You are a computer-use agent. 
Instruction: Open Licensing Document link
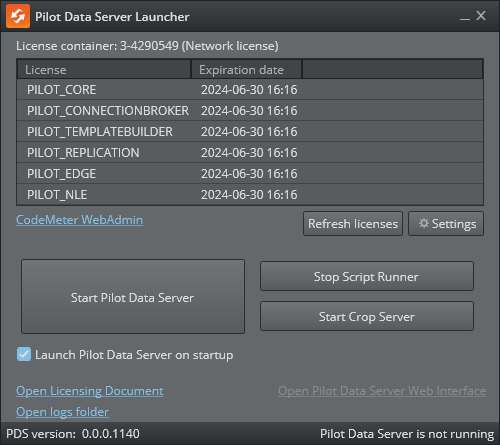pos(90,391)
